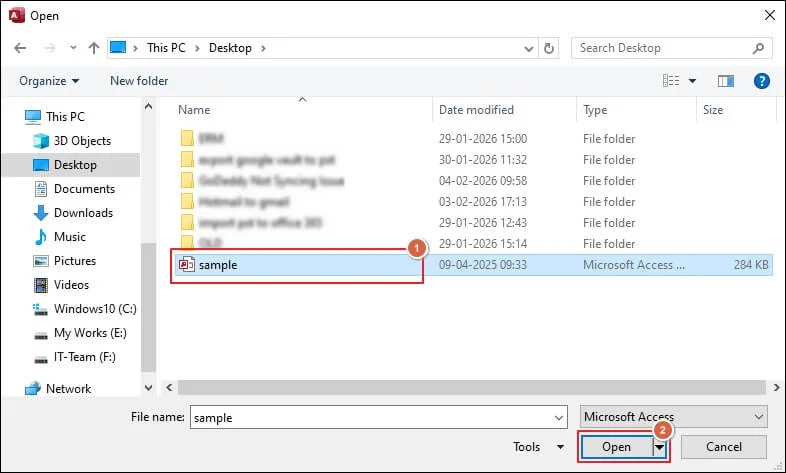Click the horizontal scrollbar of file list

471,387
